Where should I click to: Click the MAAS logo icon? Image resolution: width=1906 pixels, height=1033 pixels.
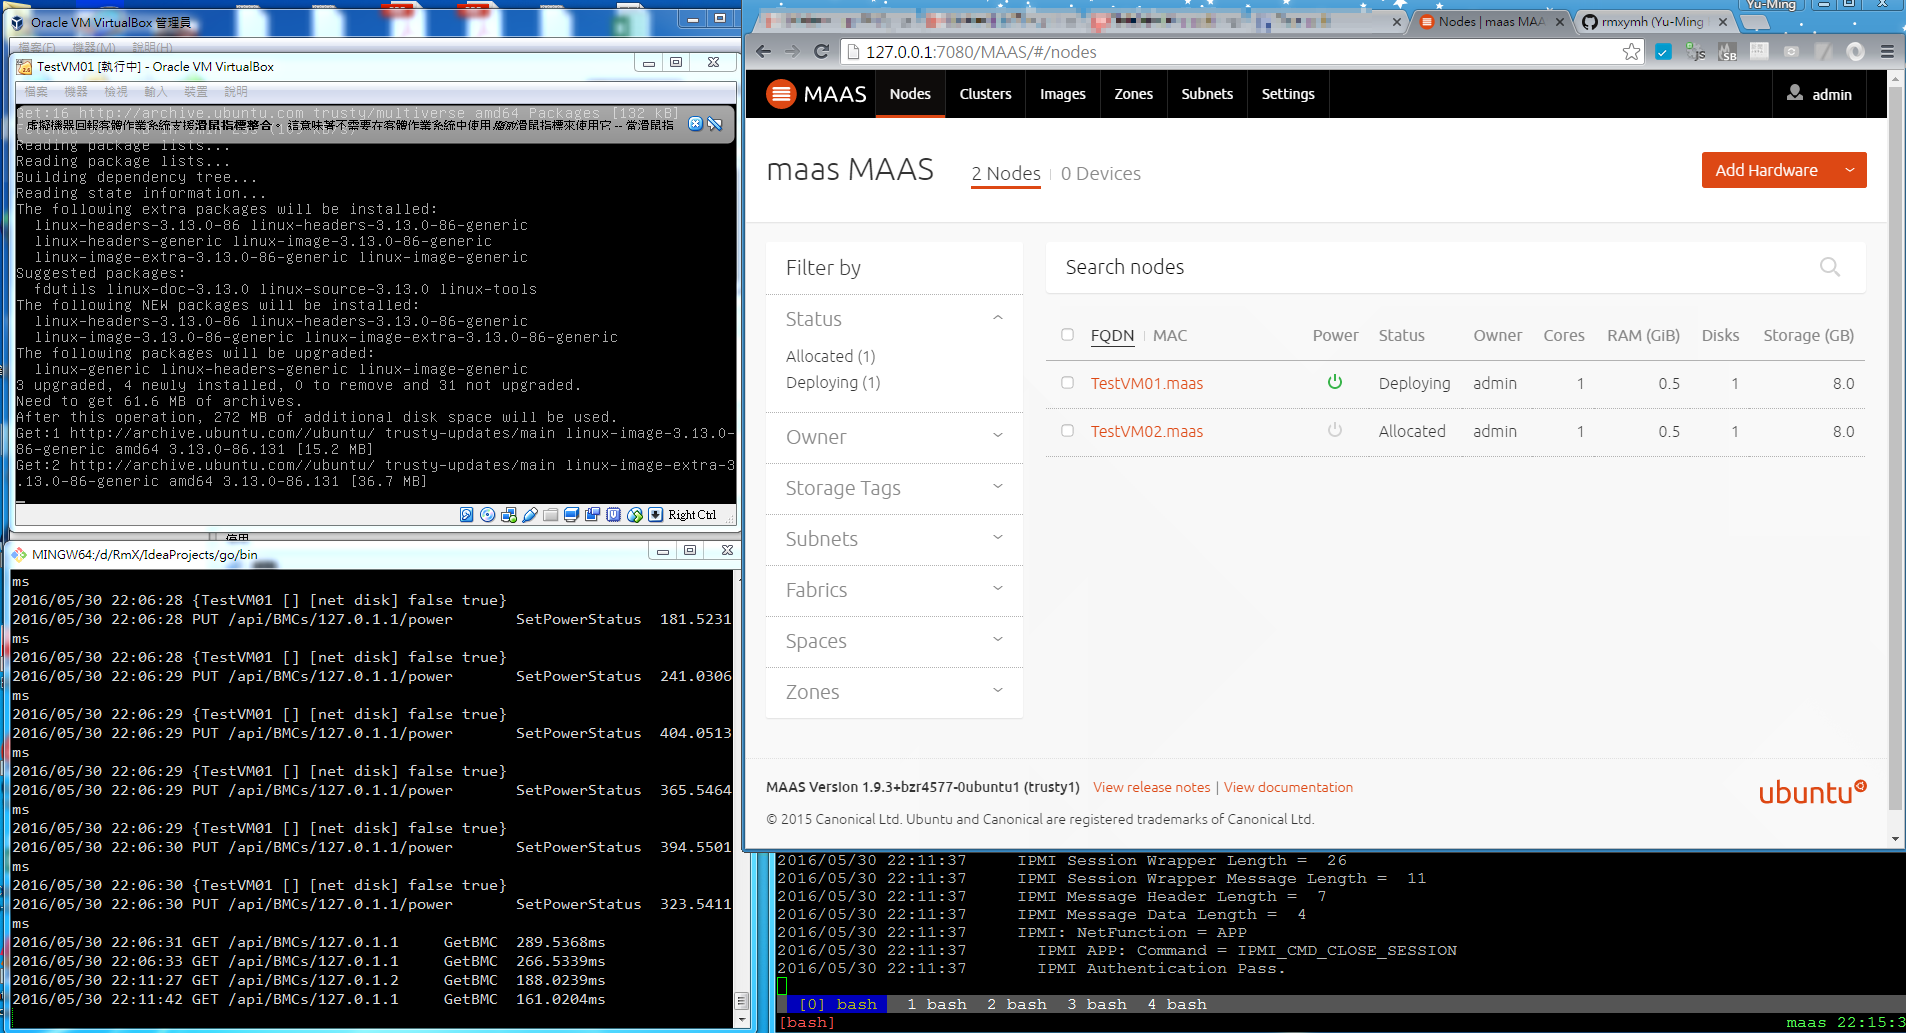pos(781,94)
